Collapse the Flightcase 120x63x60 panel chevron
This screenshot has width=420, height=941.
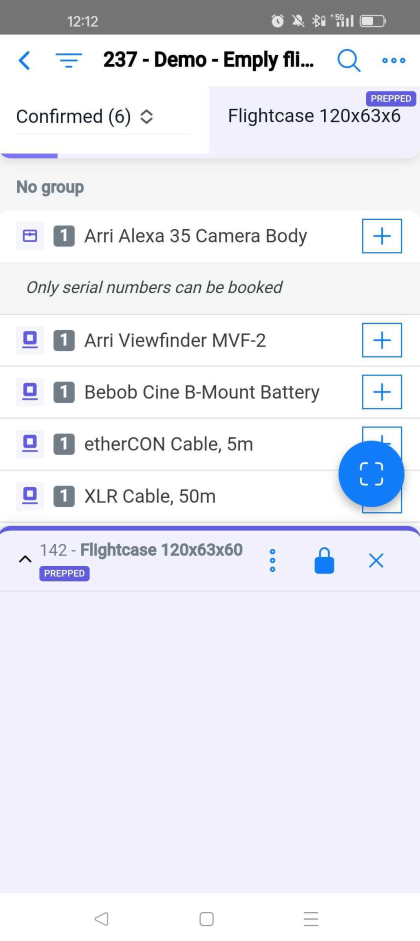point(25,559)
